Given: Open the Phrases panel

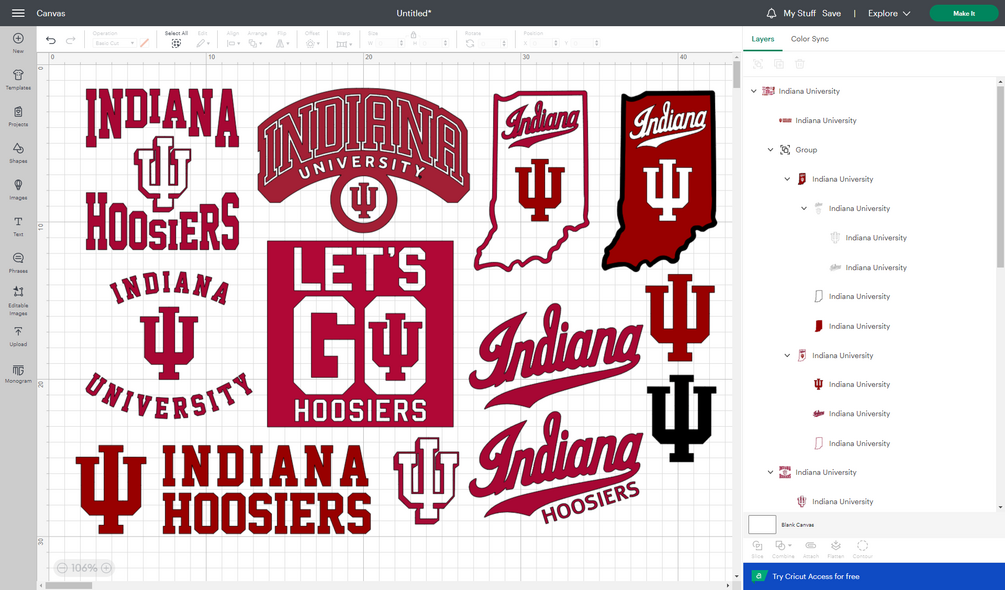Looking at the screenshot, I should (x=18, y=262).
